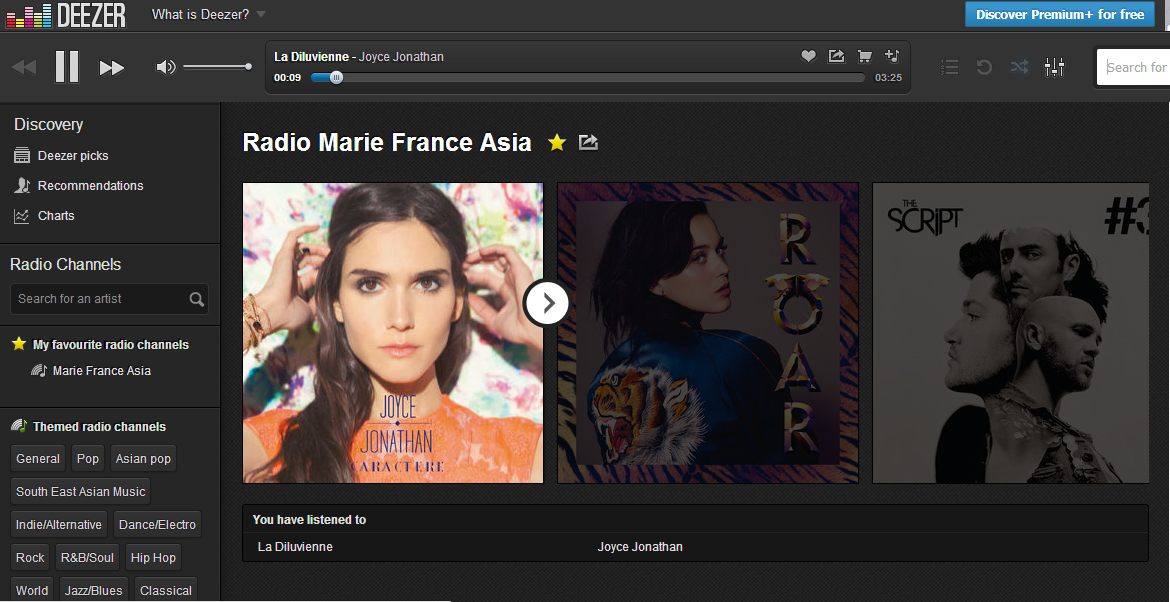The image size is (1170, 602).
Task: Skip to the previous track
Action: (x=24, y=67)
